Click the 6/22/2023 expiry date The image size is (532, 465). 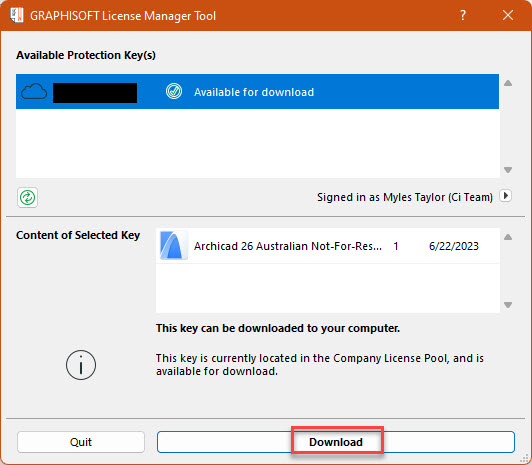click(454, 246)
